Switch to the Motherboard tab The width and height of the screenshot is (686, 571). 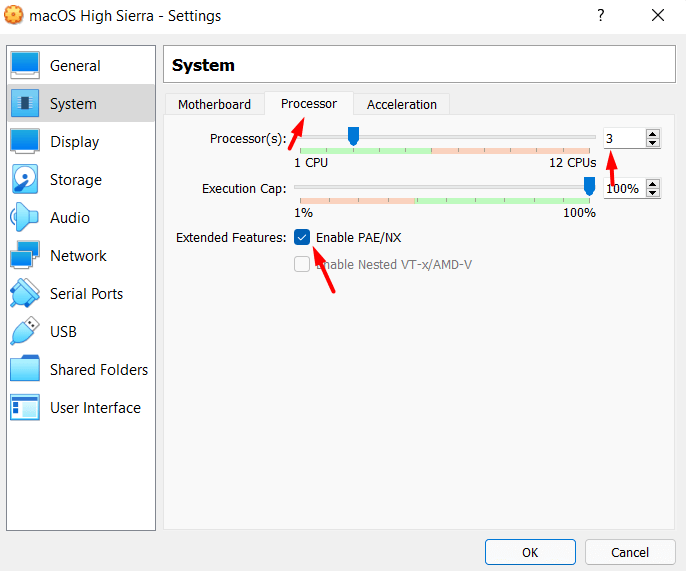point(214,104)
